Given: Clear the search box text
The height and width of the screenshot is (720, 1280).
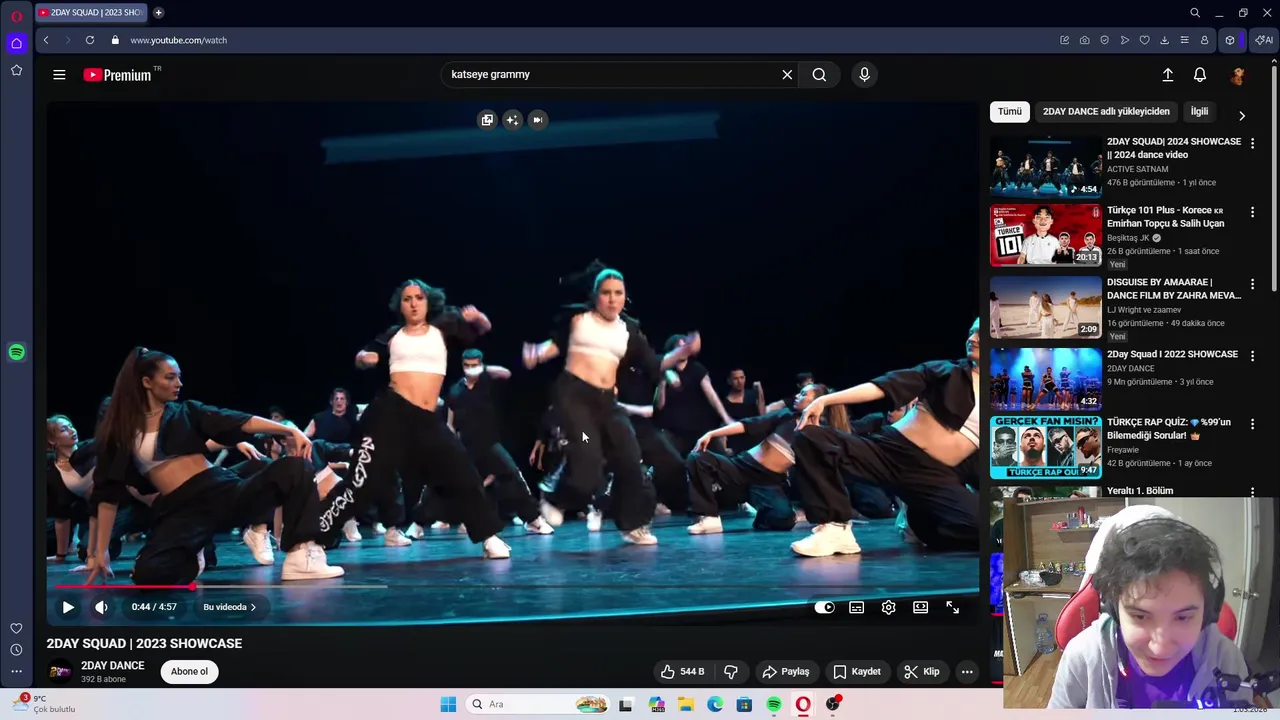Looking at the screenshot, I should point(787,74).
